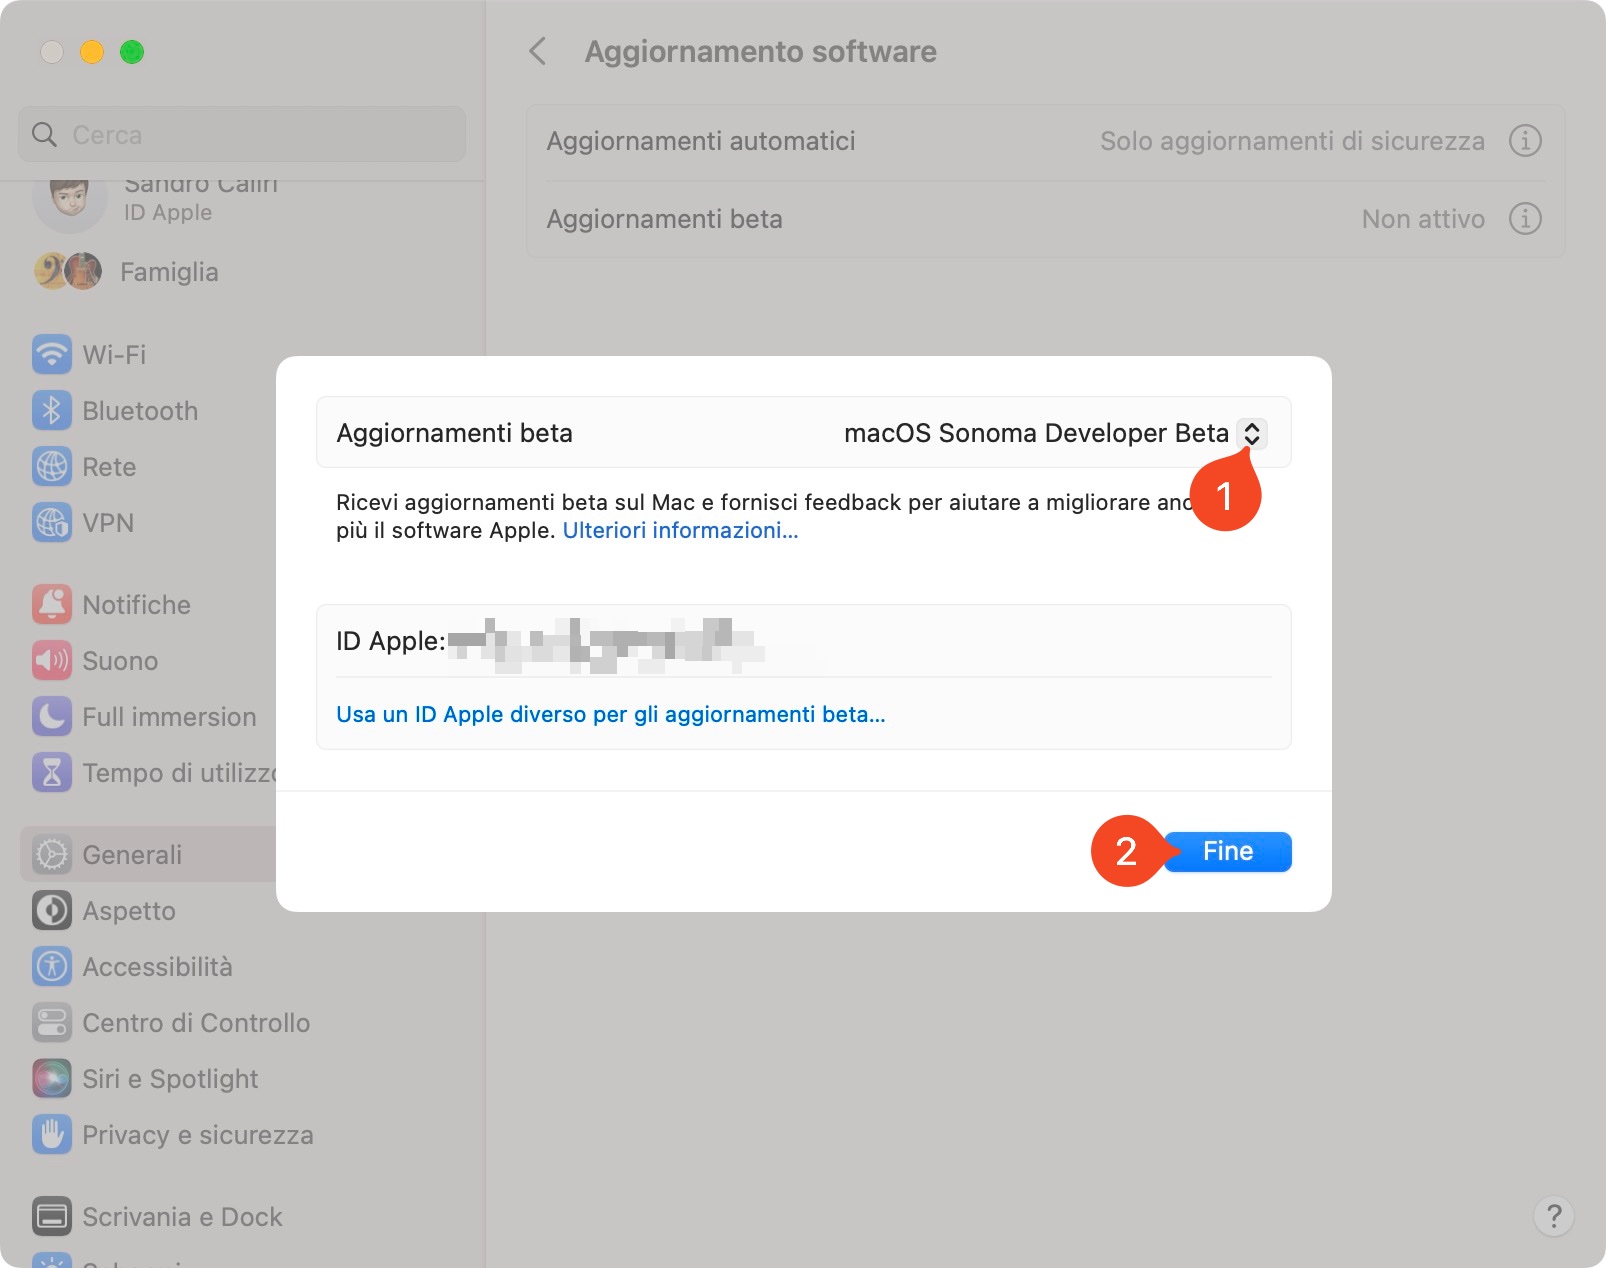Image resolution: width=1606 pixels, height=1268 pixels.
Task: Click Non attivo status text
Action: (1423, 219)
